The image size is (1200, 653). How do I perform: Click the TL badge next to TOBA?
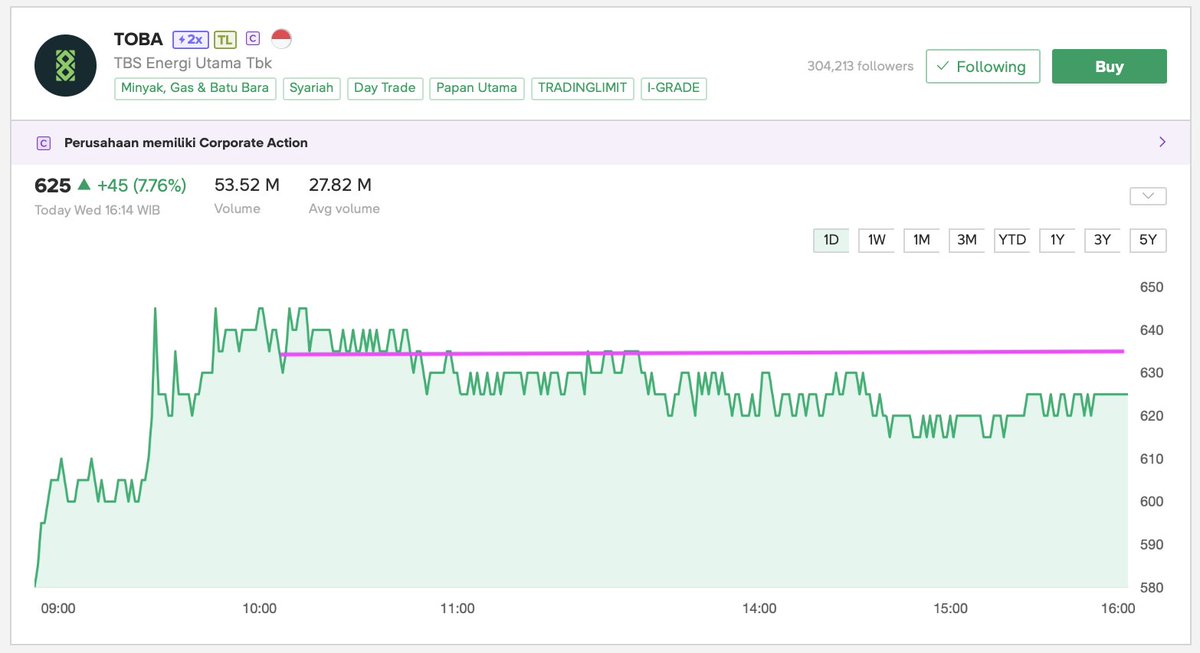(224, 39)
